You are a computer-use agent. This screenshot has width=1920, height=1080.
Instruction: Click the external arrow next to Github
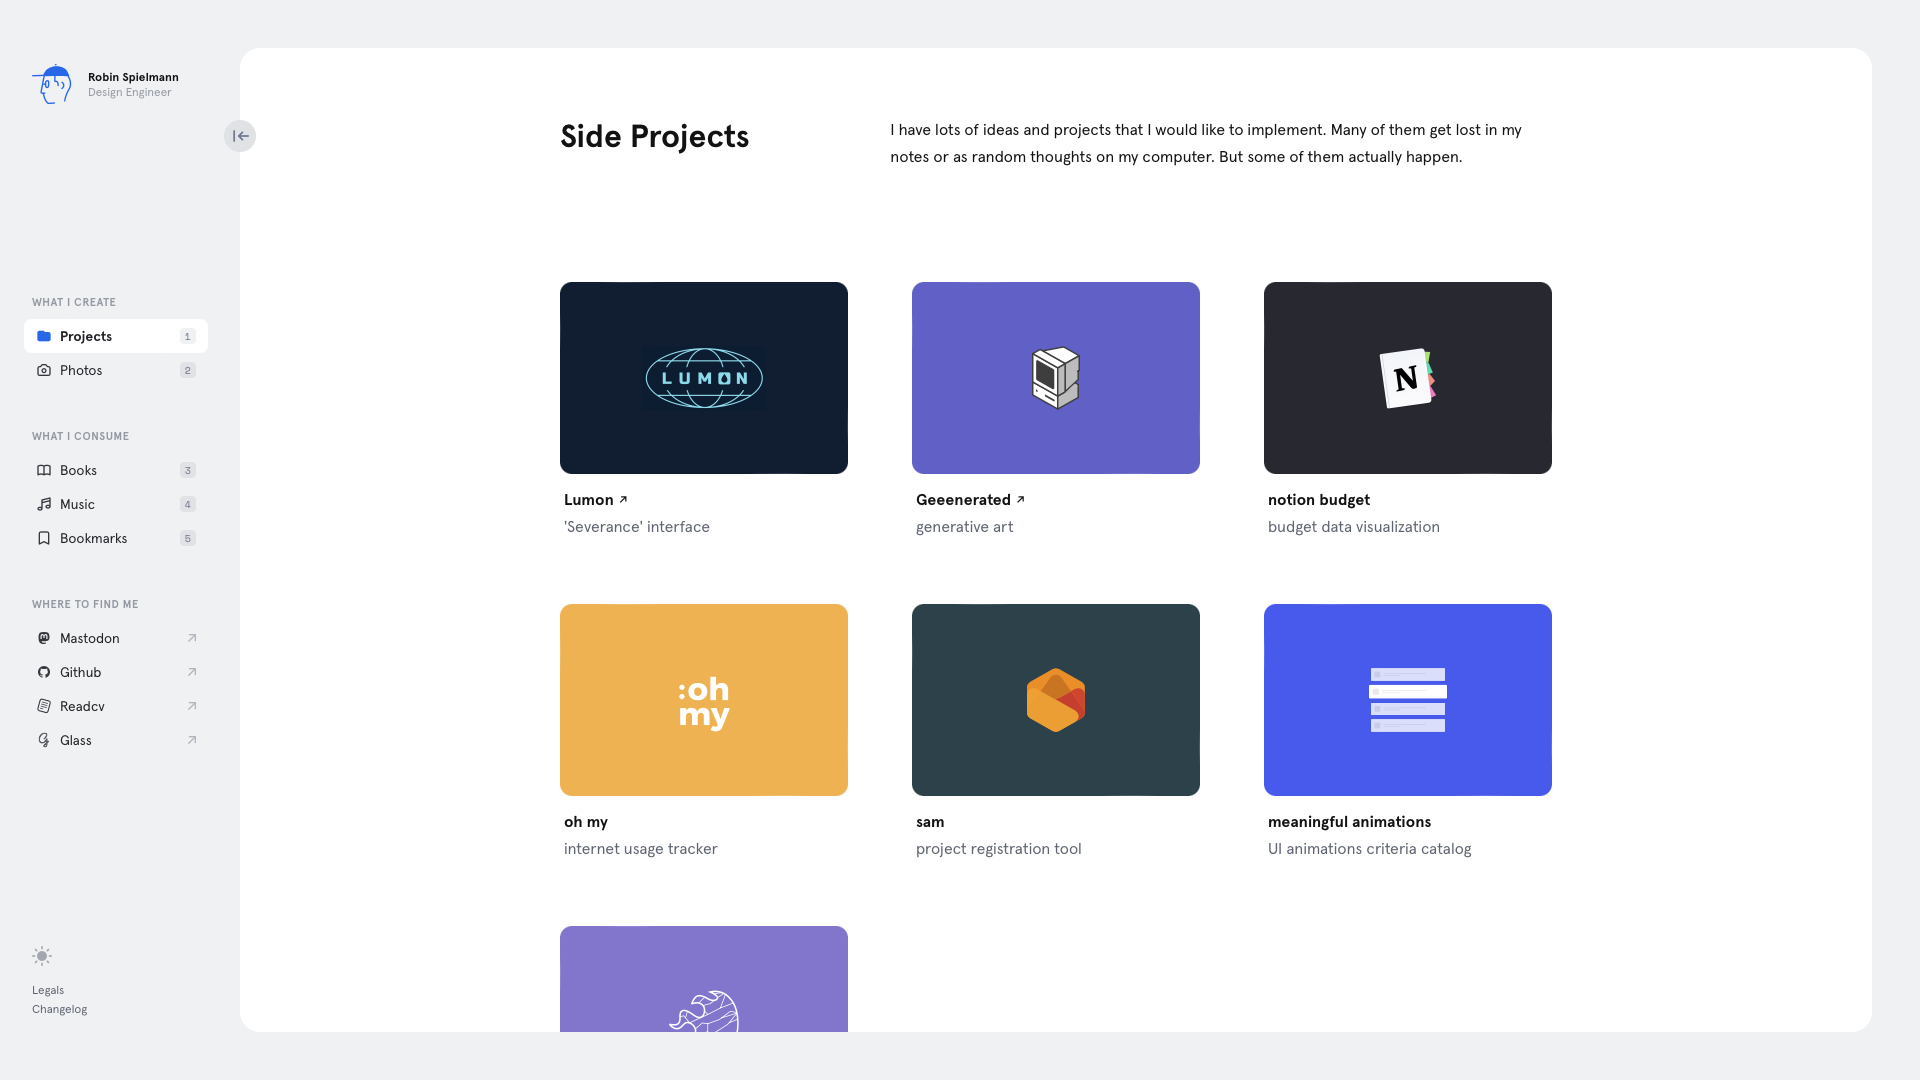point(192,672)
